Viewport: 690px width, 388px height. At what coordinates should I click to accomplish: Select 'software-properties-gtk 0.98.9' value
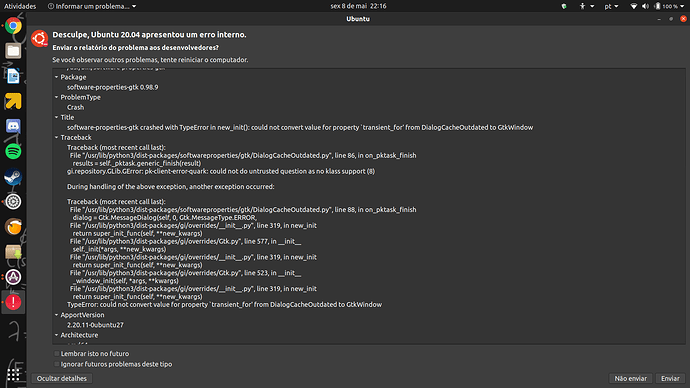(113, 87)
